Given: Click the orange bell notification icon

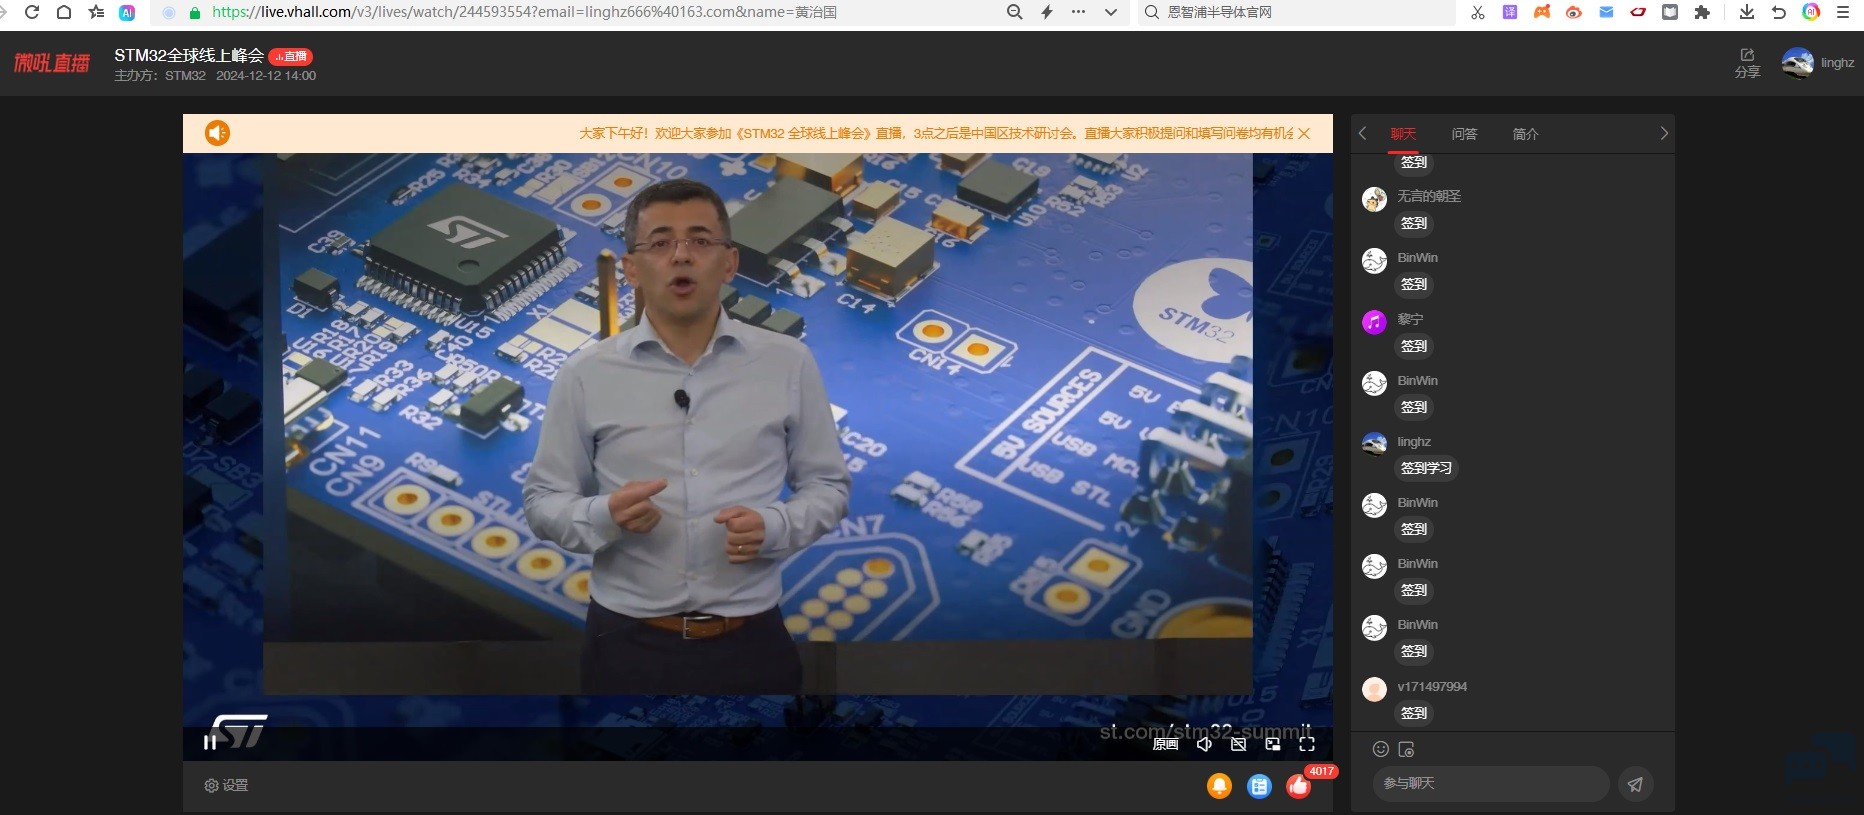Looking at the screenshot, I should 1219,786.
